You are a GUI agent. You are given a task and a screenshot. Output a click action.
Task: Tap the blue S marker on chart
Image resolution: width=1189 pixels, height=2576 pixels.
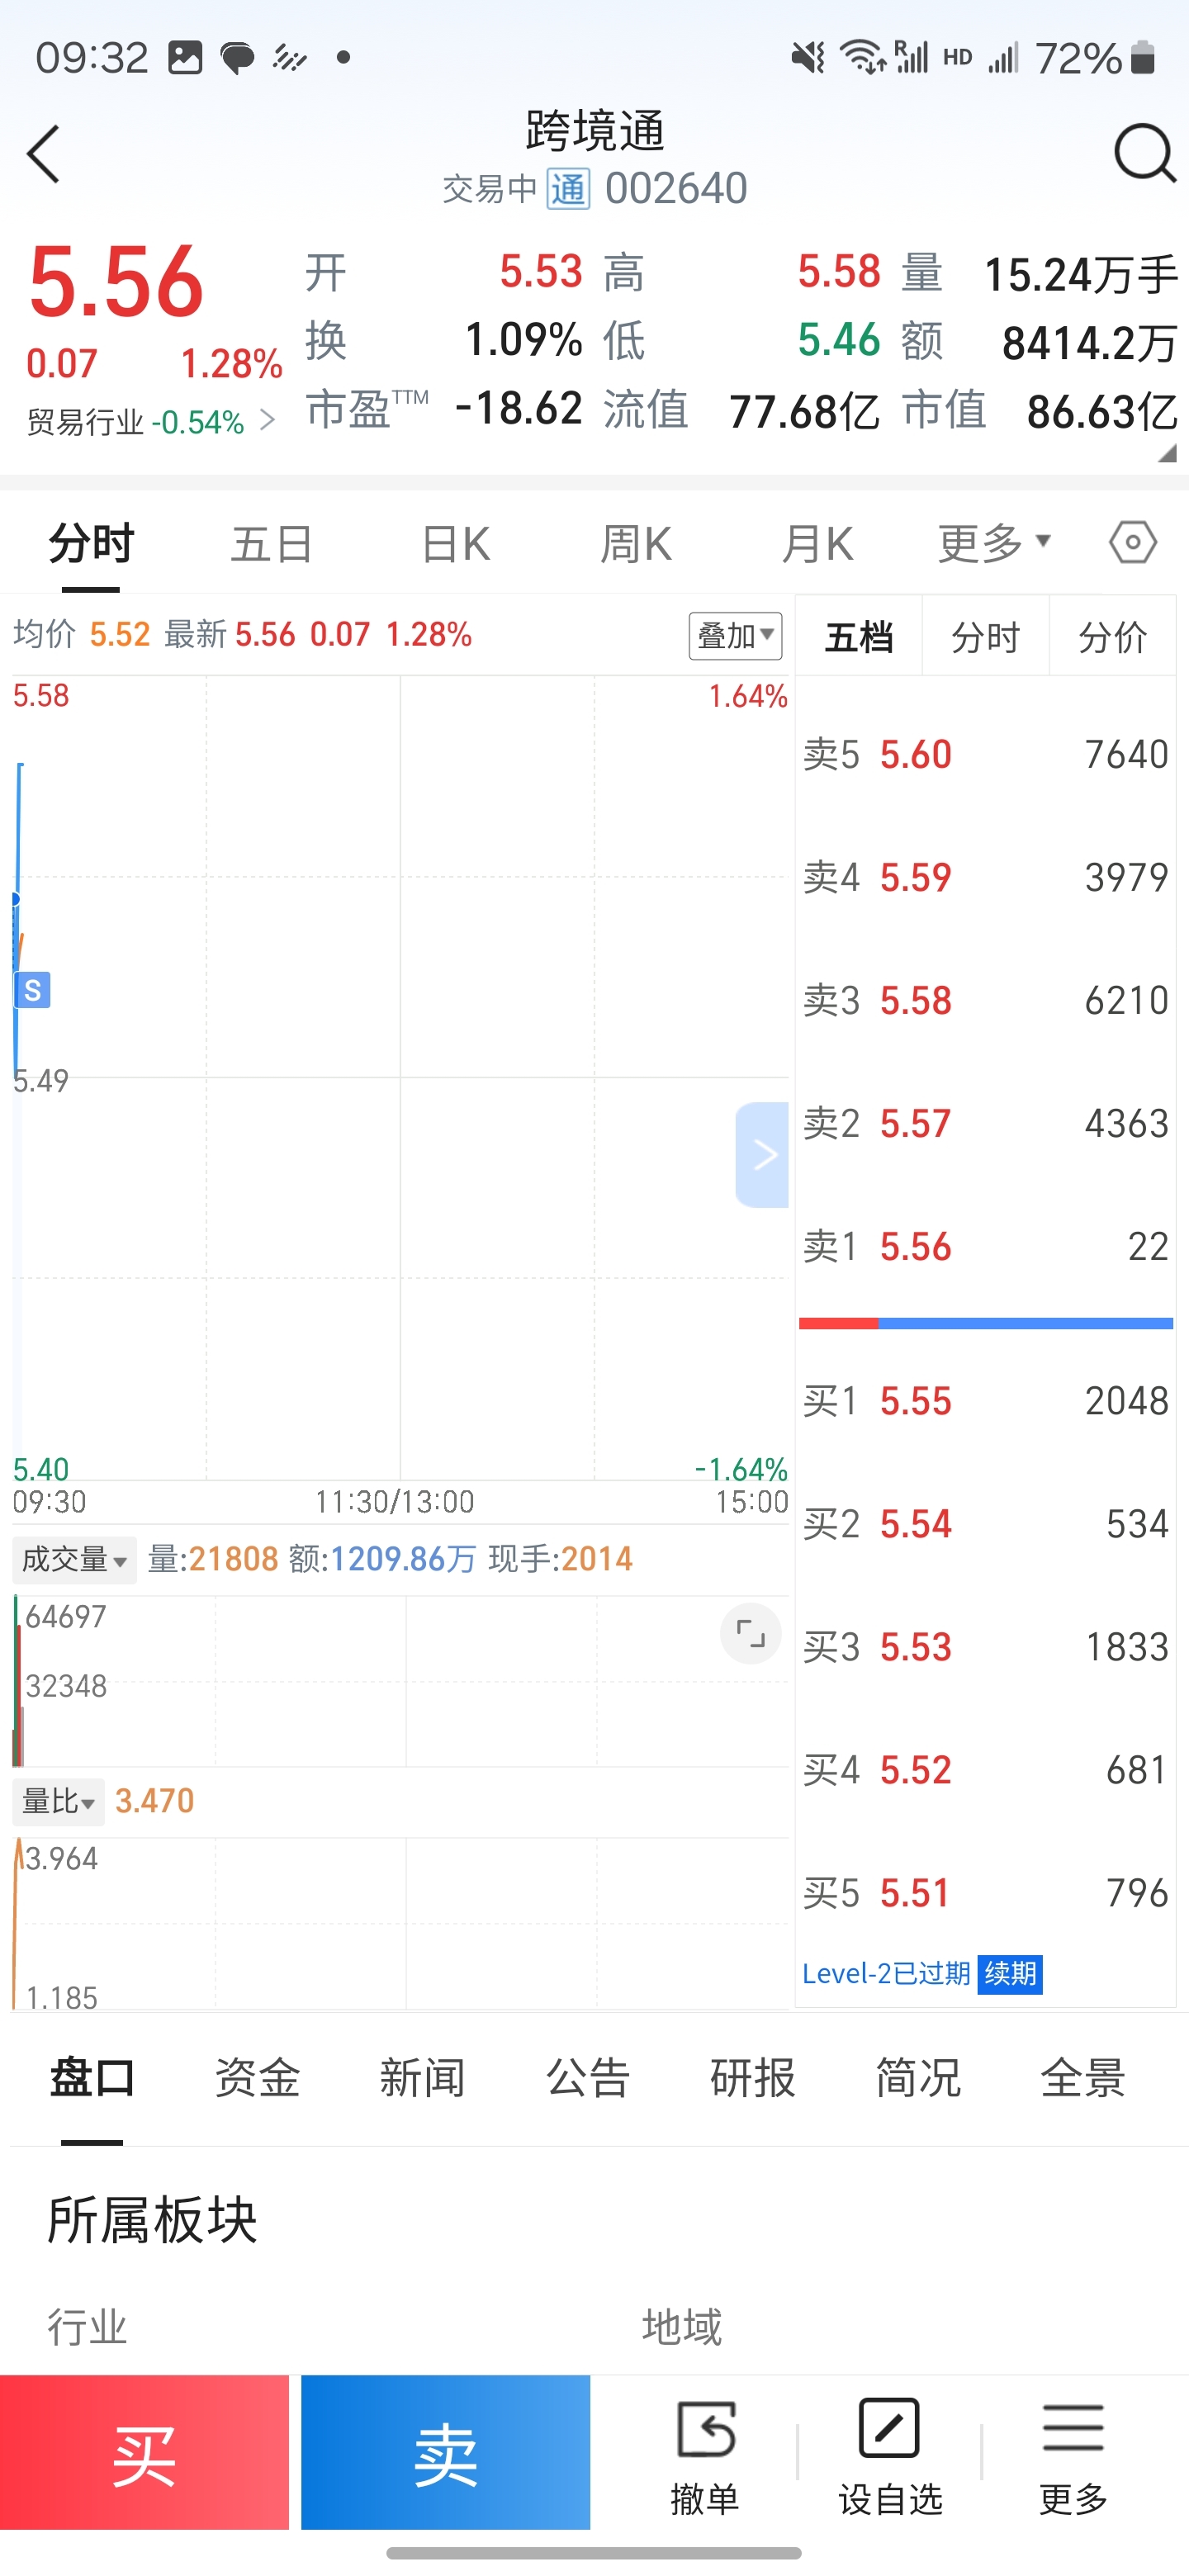click(x=33, y=989)
